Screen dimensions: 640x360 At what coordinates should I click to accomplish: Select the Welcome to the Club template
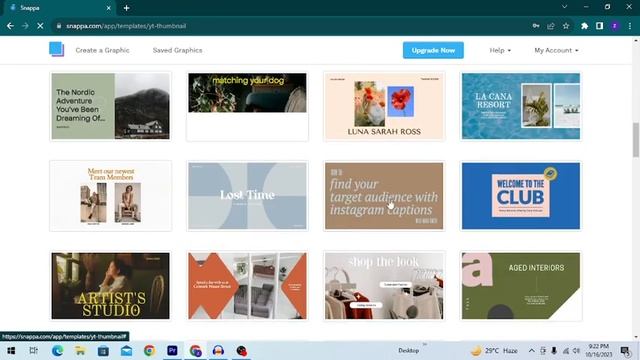pos(521,196)
